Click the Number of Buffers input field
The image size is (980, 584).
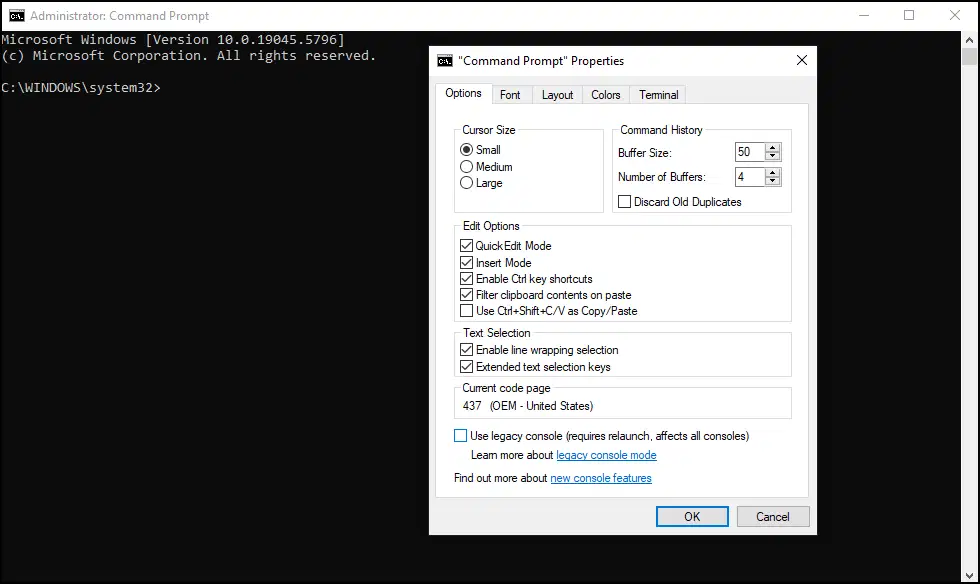click(750, 177)
